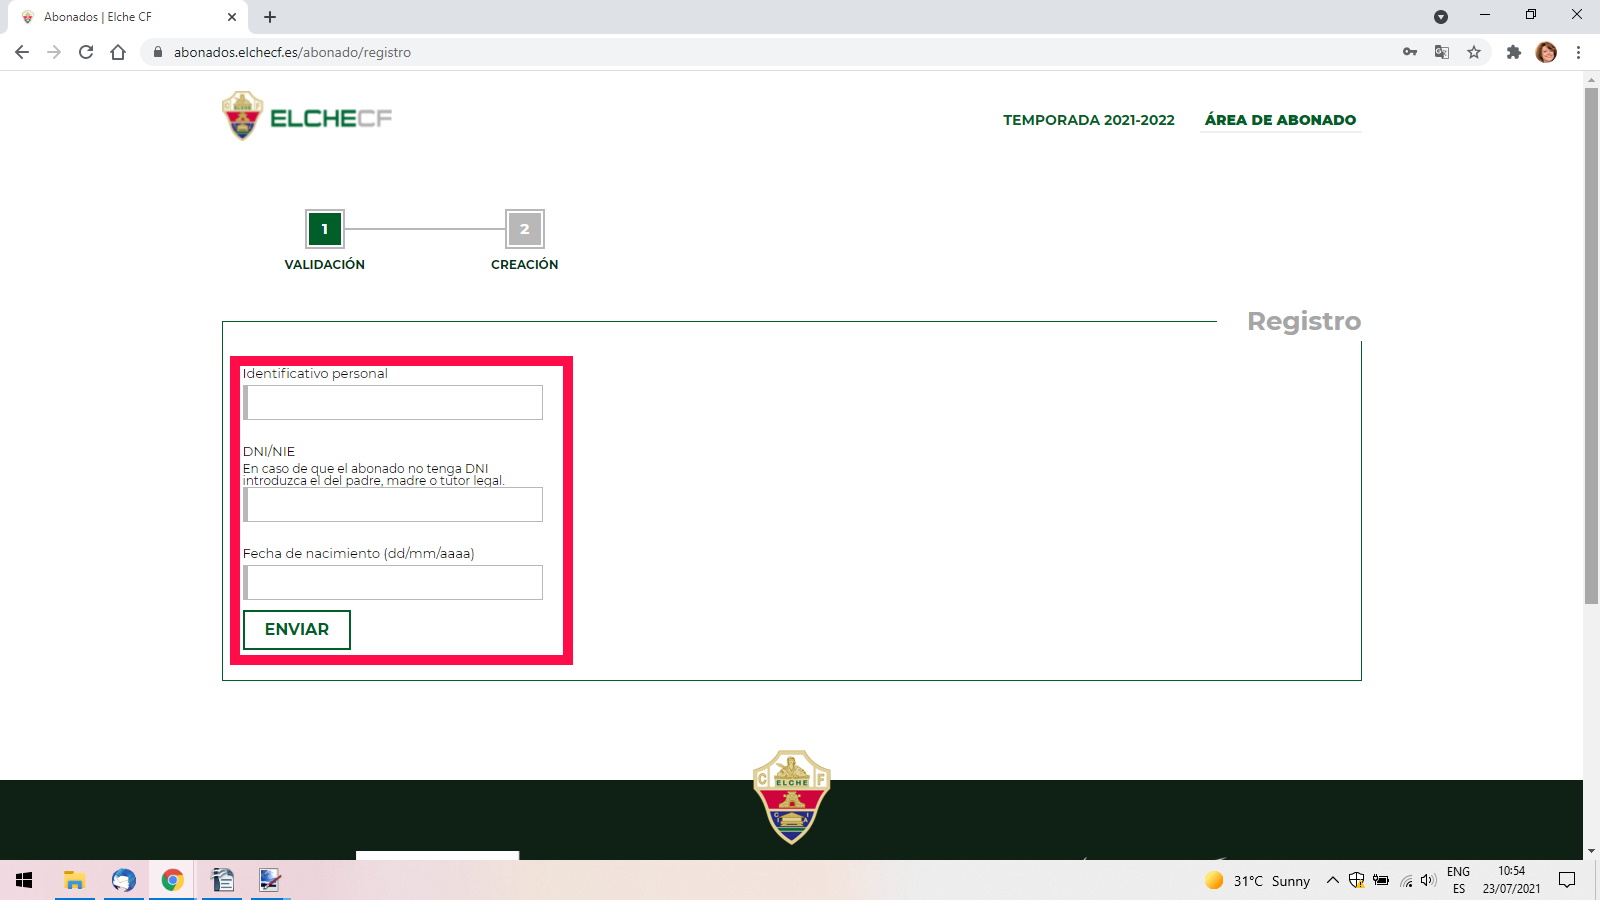Open the Chrome three-dot menu
This screenshot has height=900, width=1600.
[1579, 52]
